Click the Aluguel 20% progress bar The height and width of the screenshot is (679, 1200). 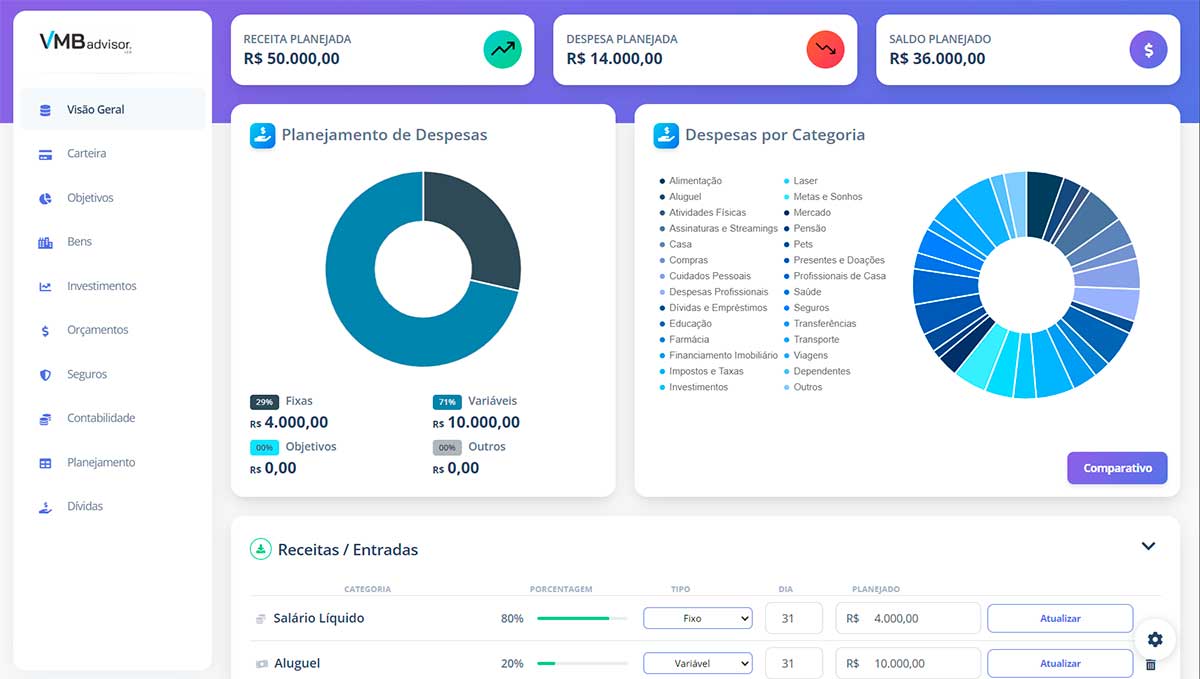coord(582,663)
